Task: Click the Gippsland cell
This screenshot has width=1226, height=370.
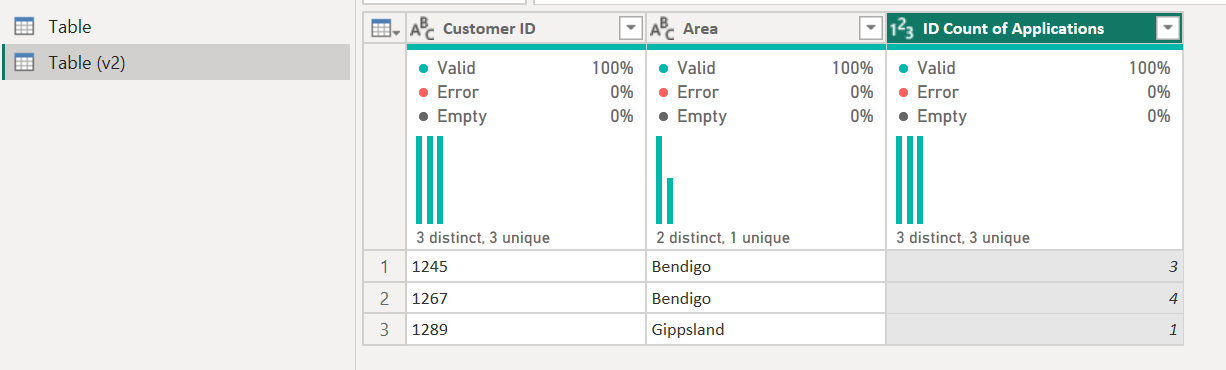Action: click(x=766, y=330)
